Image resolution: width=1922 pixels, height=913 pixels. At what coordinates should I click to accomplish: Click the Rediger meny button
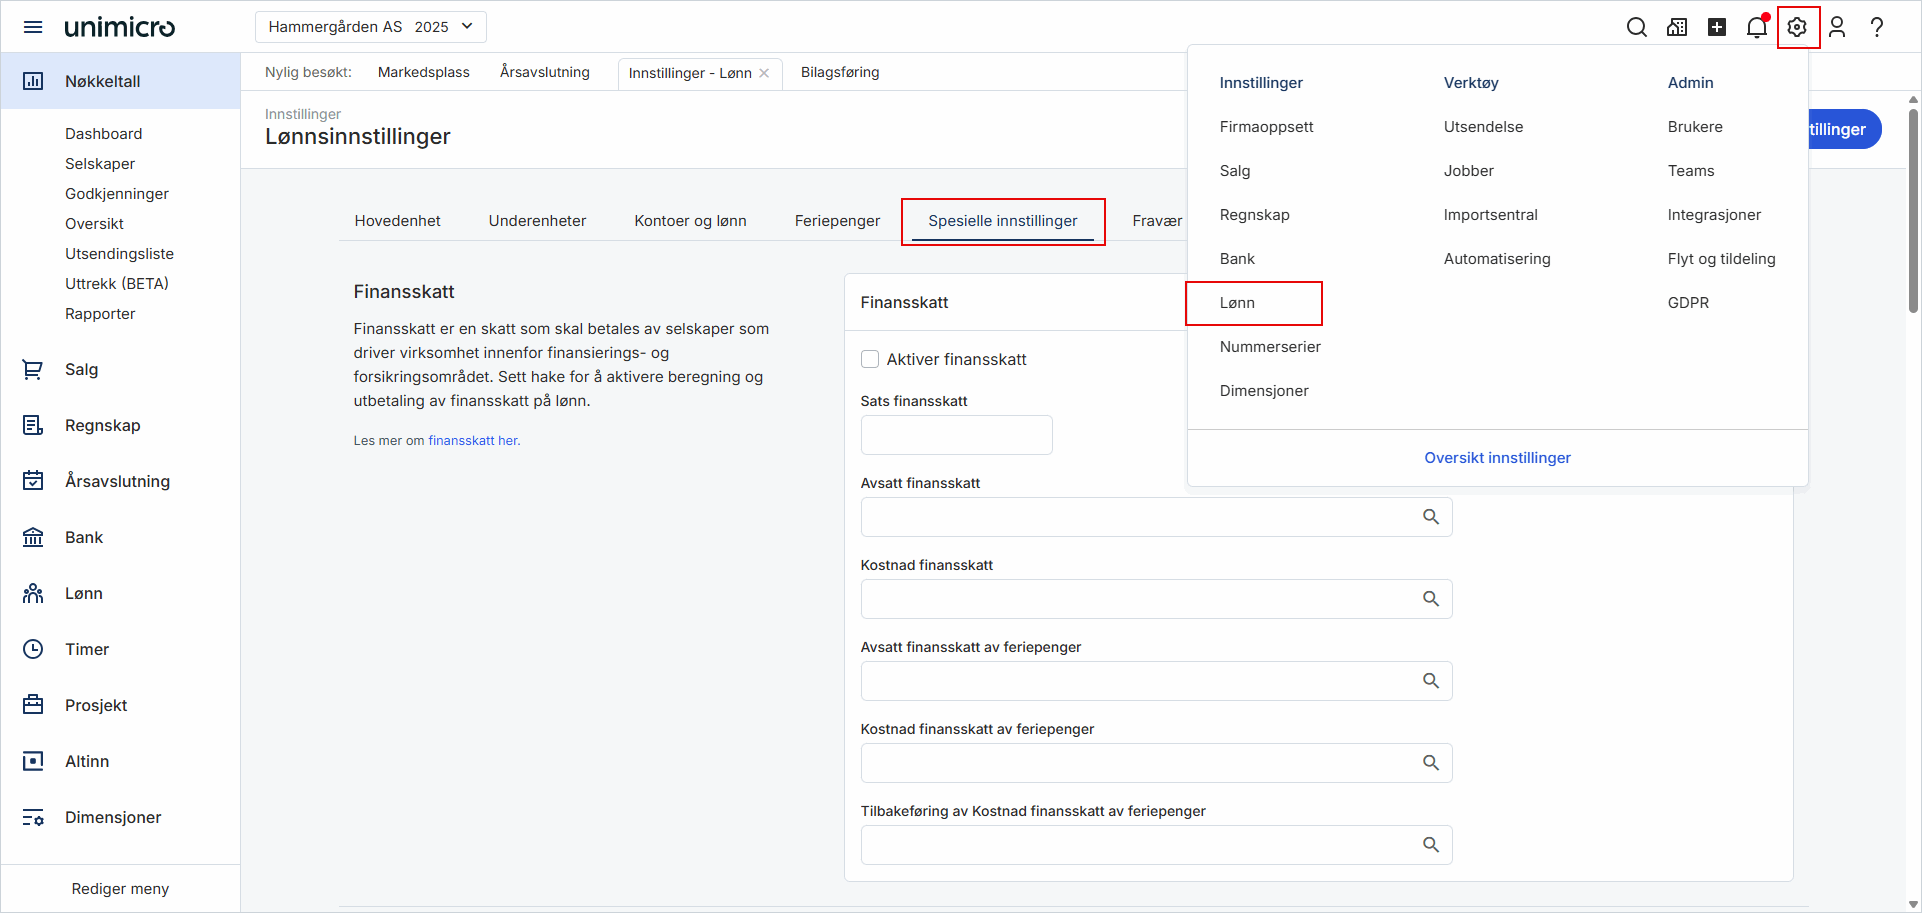pos(119,888)
